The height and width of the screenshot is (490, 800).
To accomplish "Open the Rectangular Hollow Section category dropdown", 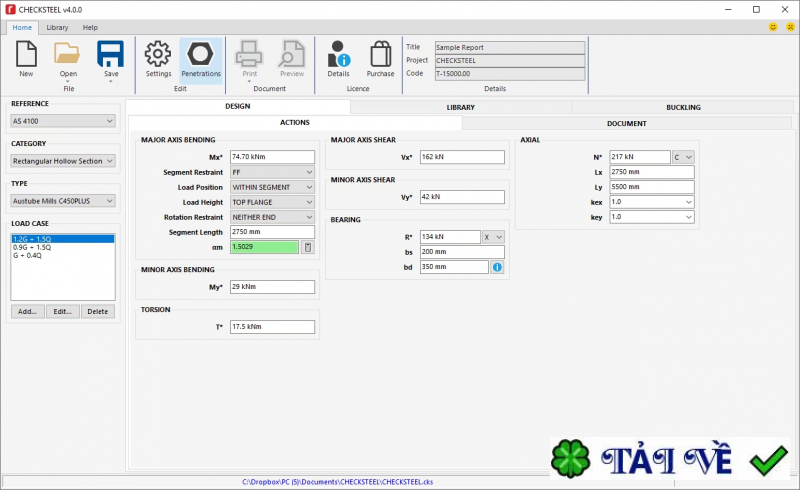I will 63,161.
